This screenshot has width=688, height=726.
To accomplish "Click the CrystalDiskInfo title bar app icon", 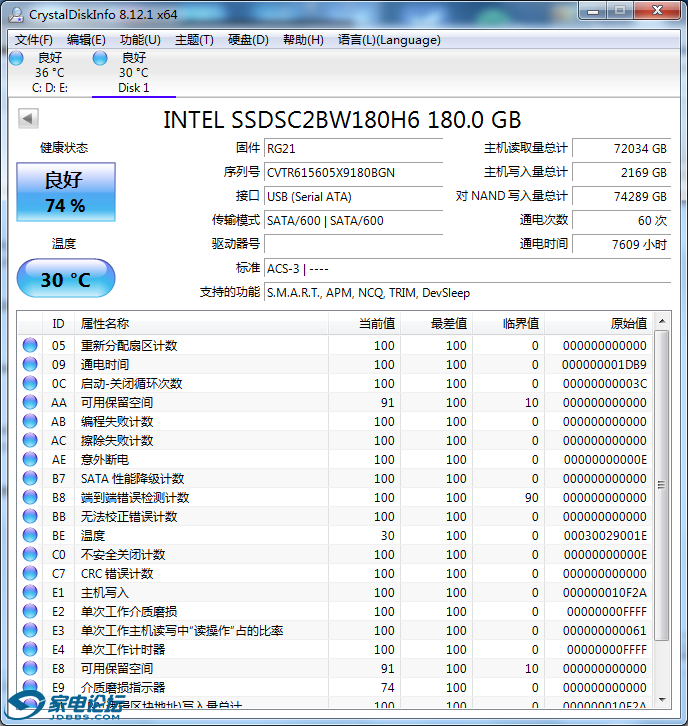I will [x=16, y=14].
